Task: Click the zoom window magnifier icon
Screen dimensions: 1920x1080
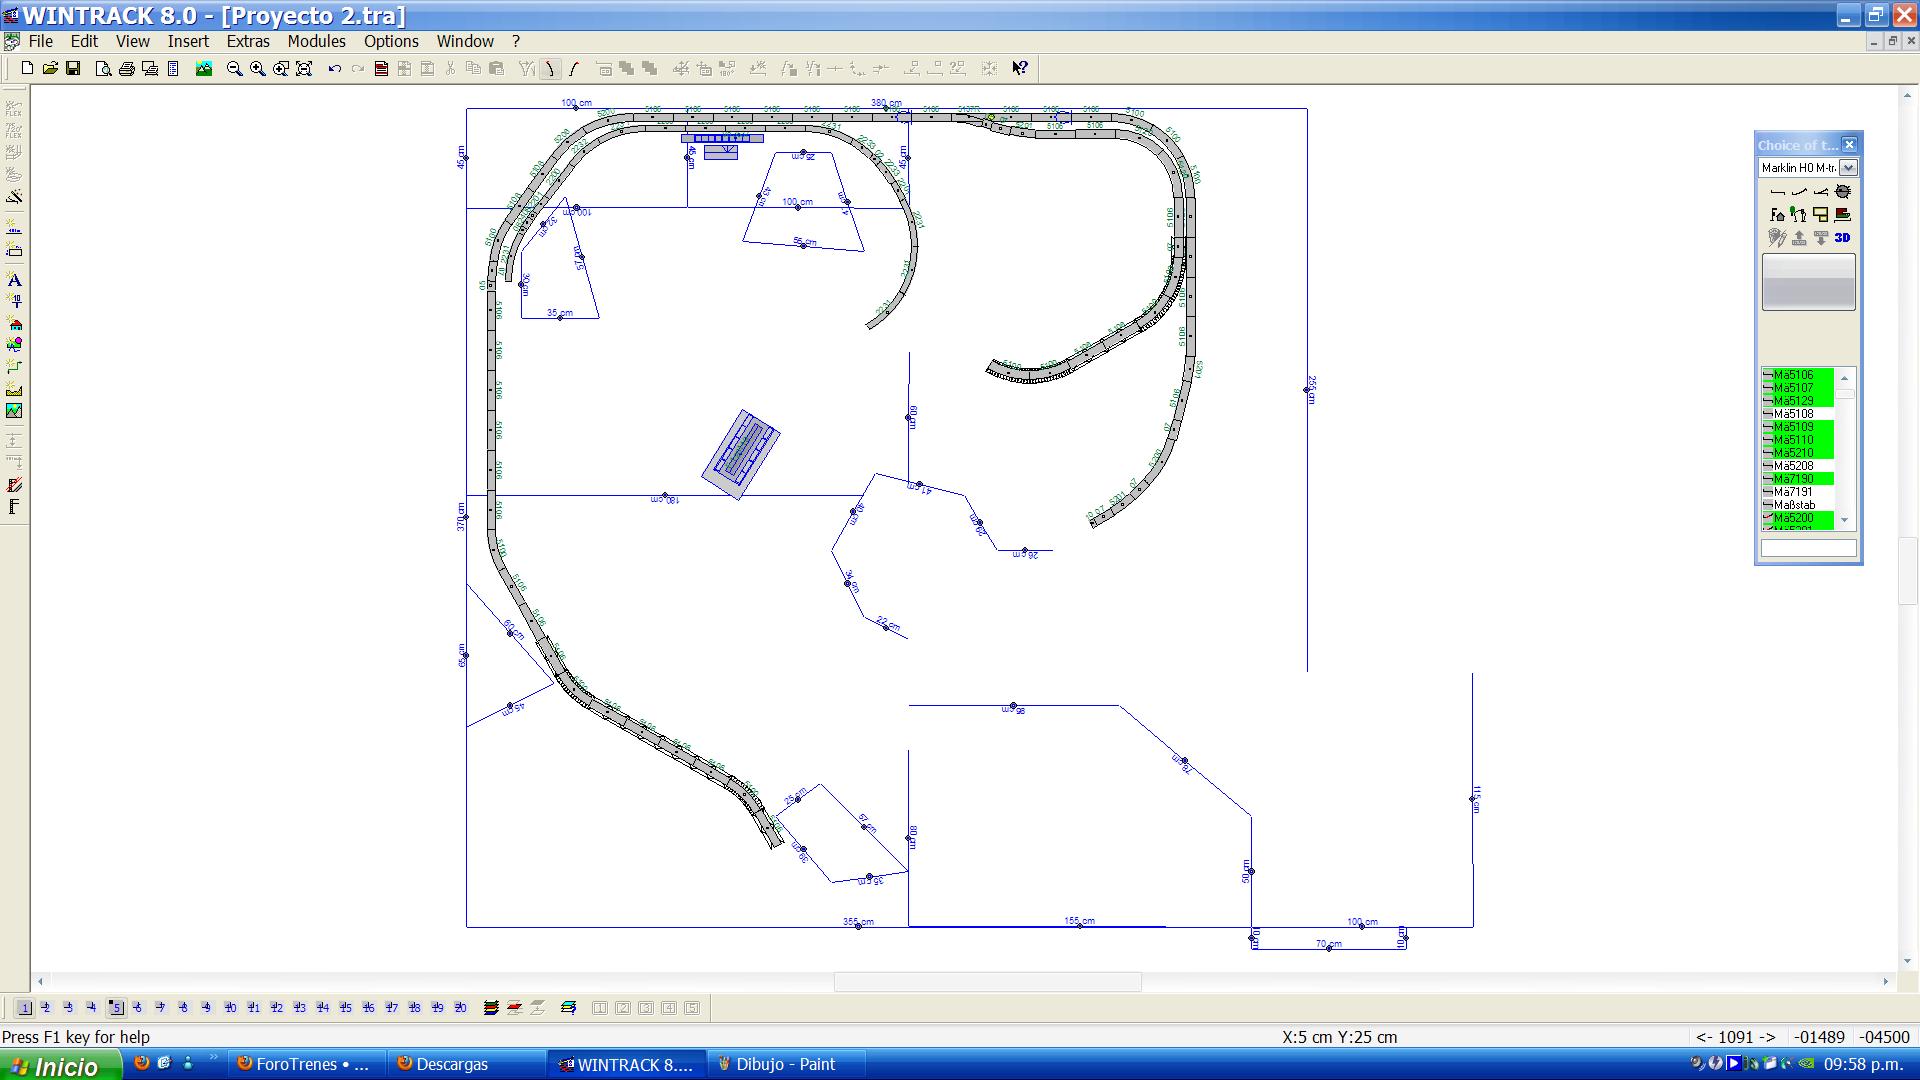Action: point(281,69)
